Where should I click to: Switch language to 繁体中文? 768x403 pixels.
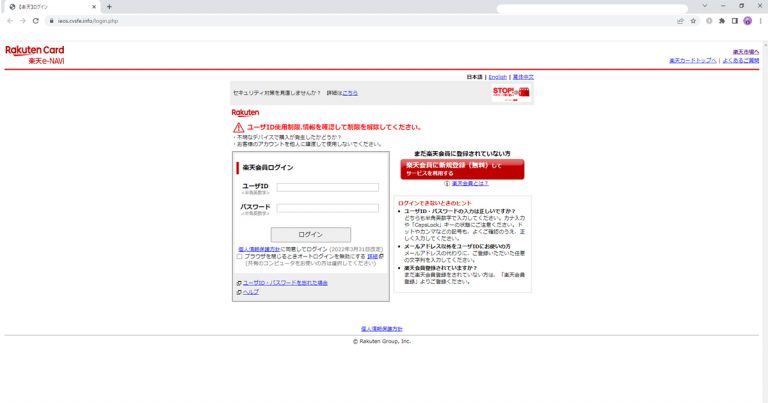pos(523,77)
